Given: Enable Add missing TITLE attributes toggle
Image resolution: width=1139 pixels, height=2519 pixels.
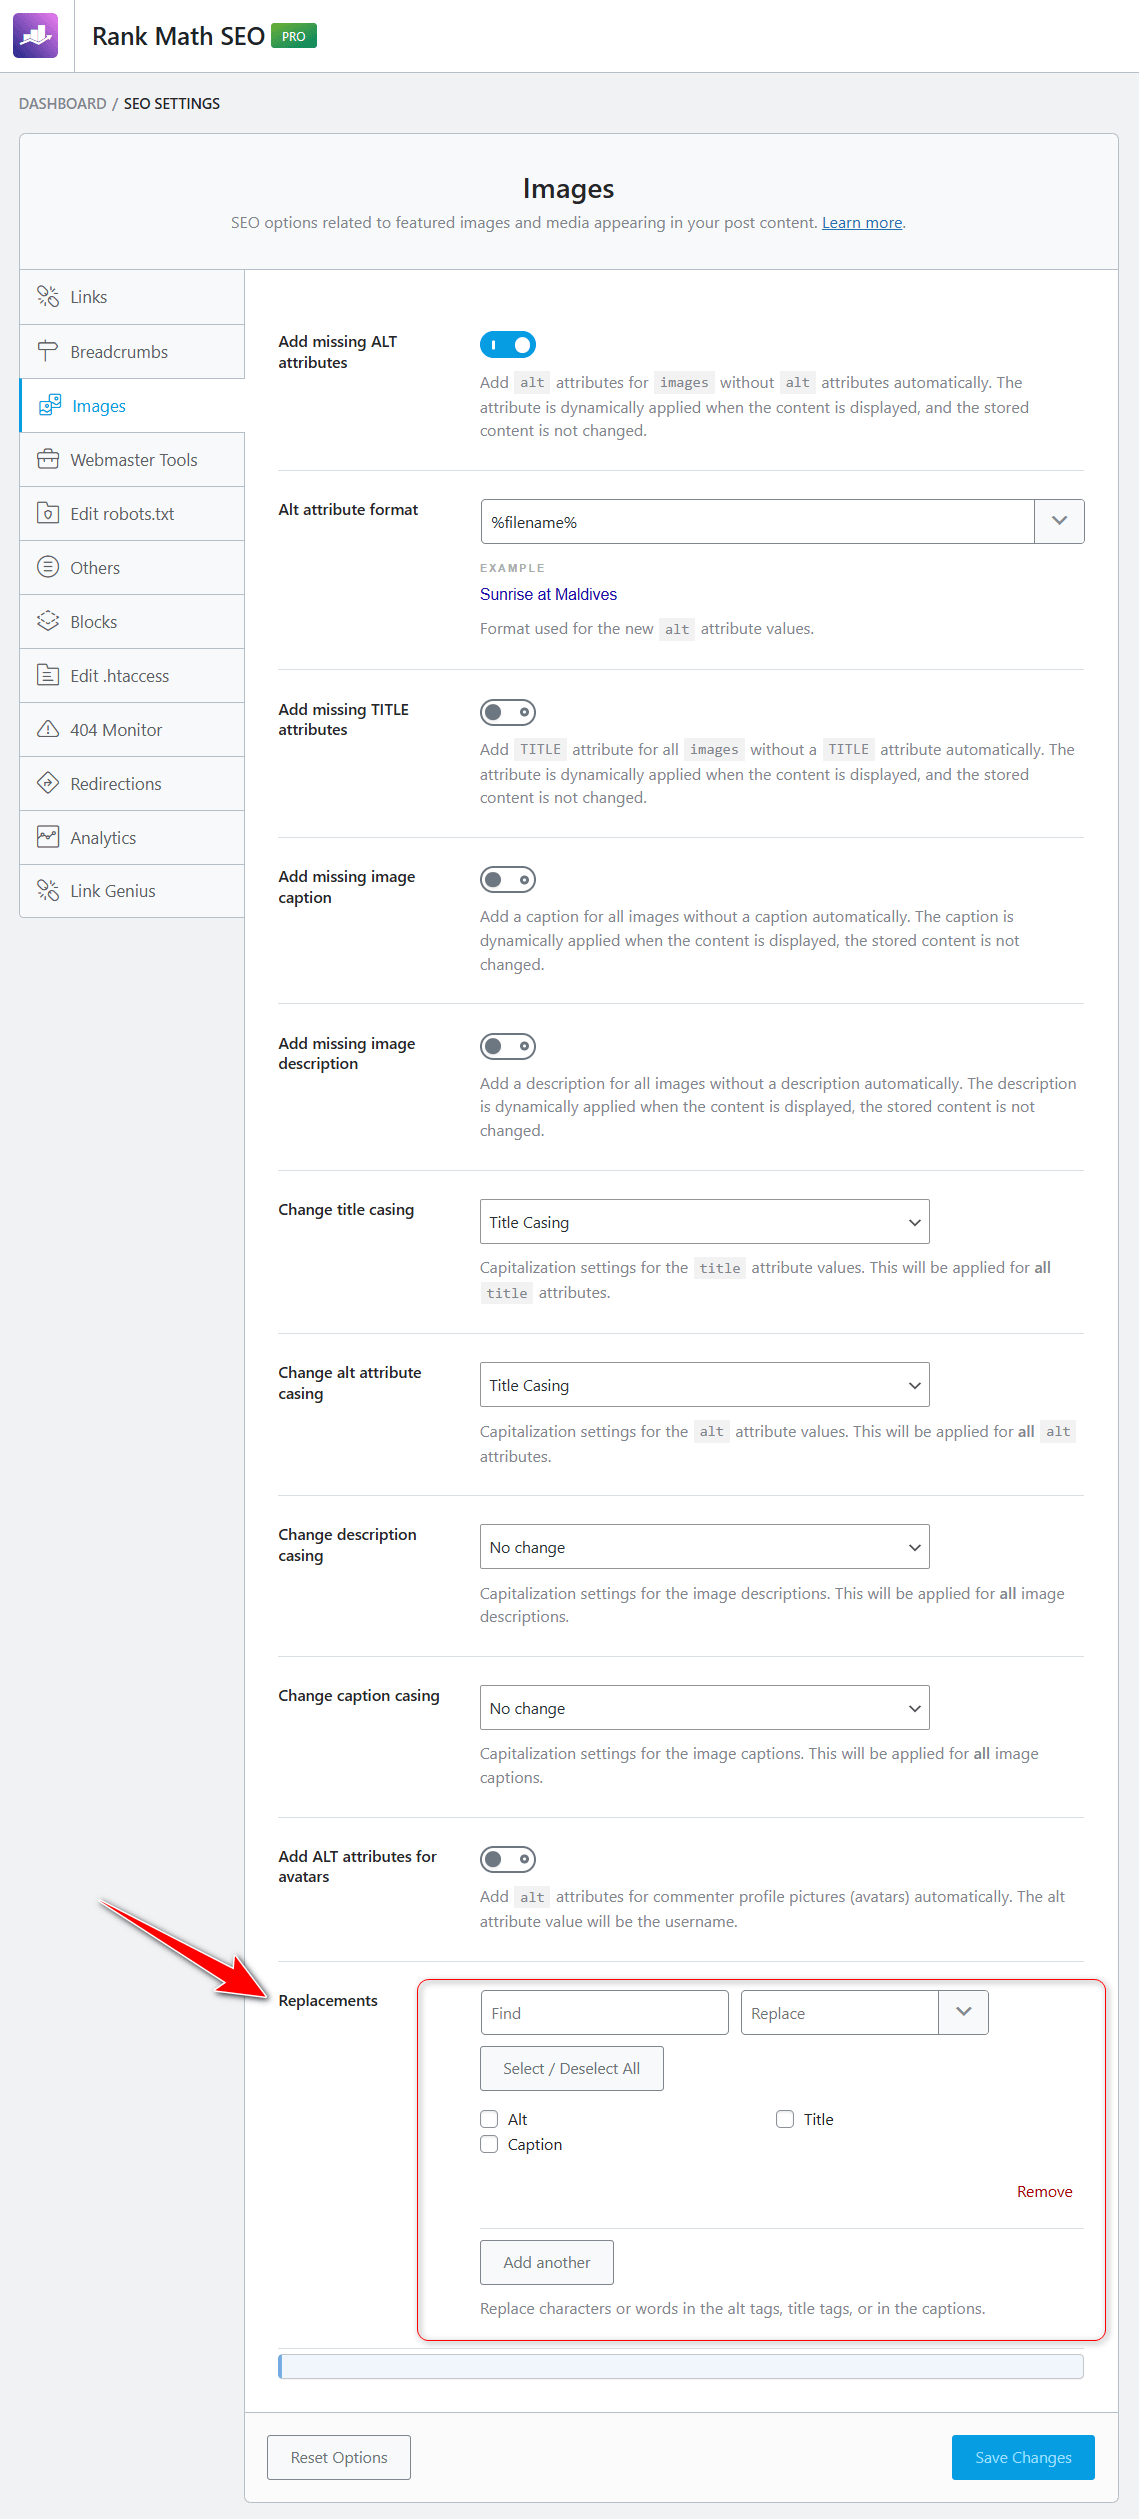Looking at the screenshot, I should pyautogui.click(x=508, y=712).
